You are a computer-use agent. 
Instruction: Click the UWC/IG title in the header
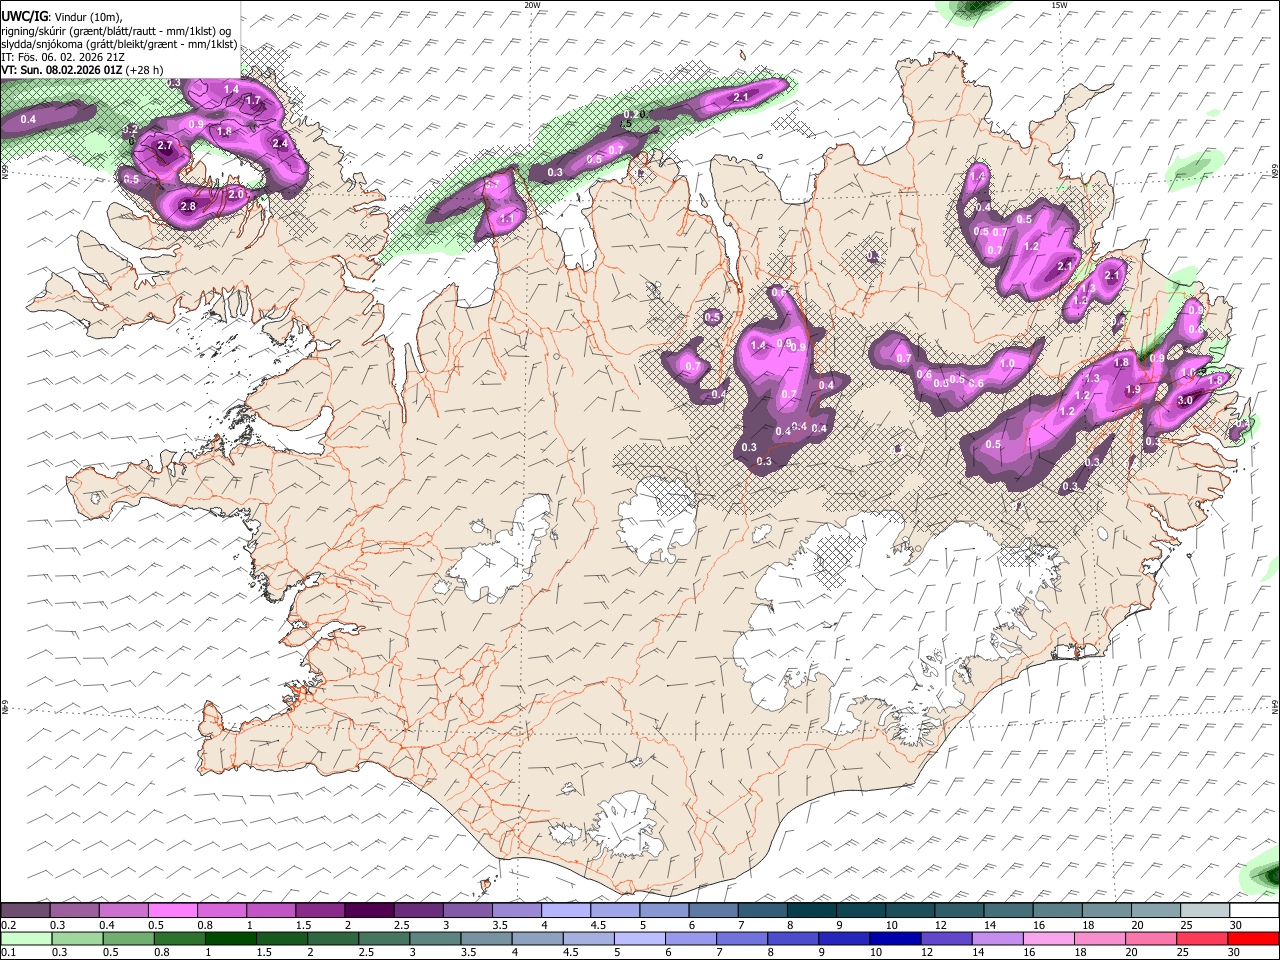point(23,15)
